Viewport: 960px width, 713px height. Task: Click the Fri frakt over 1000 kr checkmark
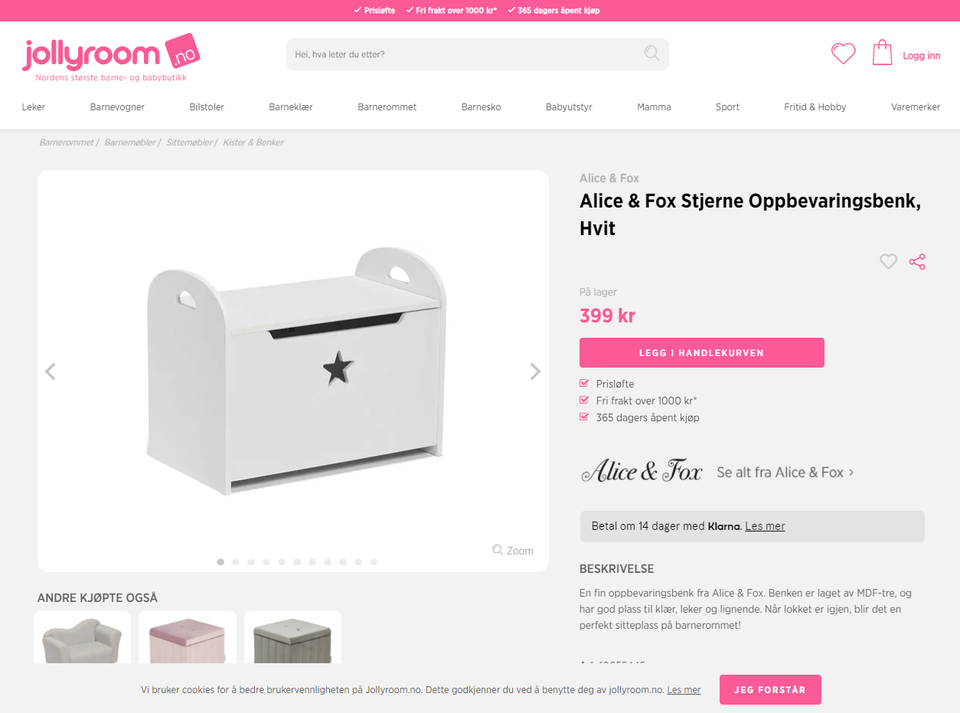(583, 400)
